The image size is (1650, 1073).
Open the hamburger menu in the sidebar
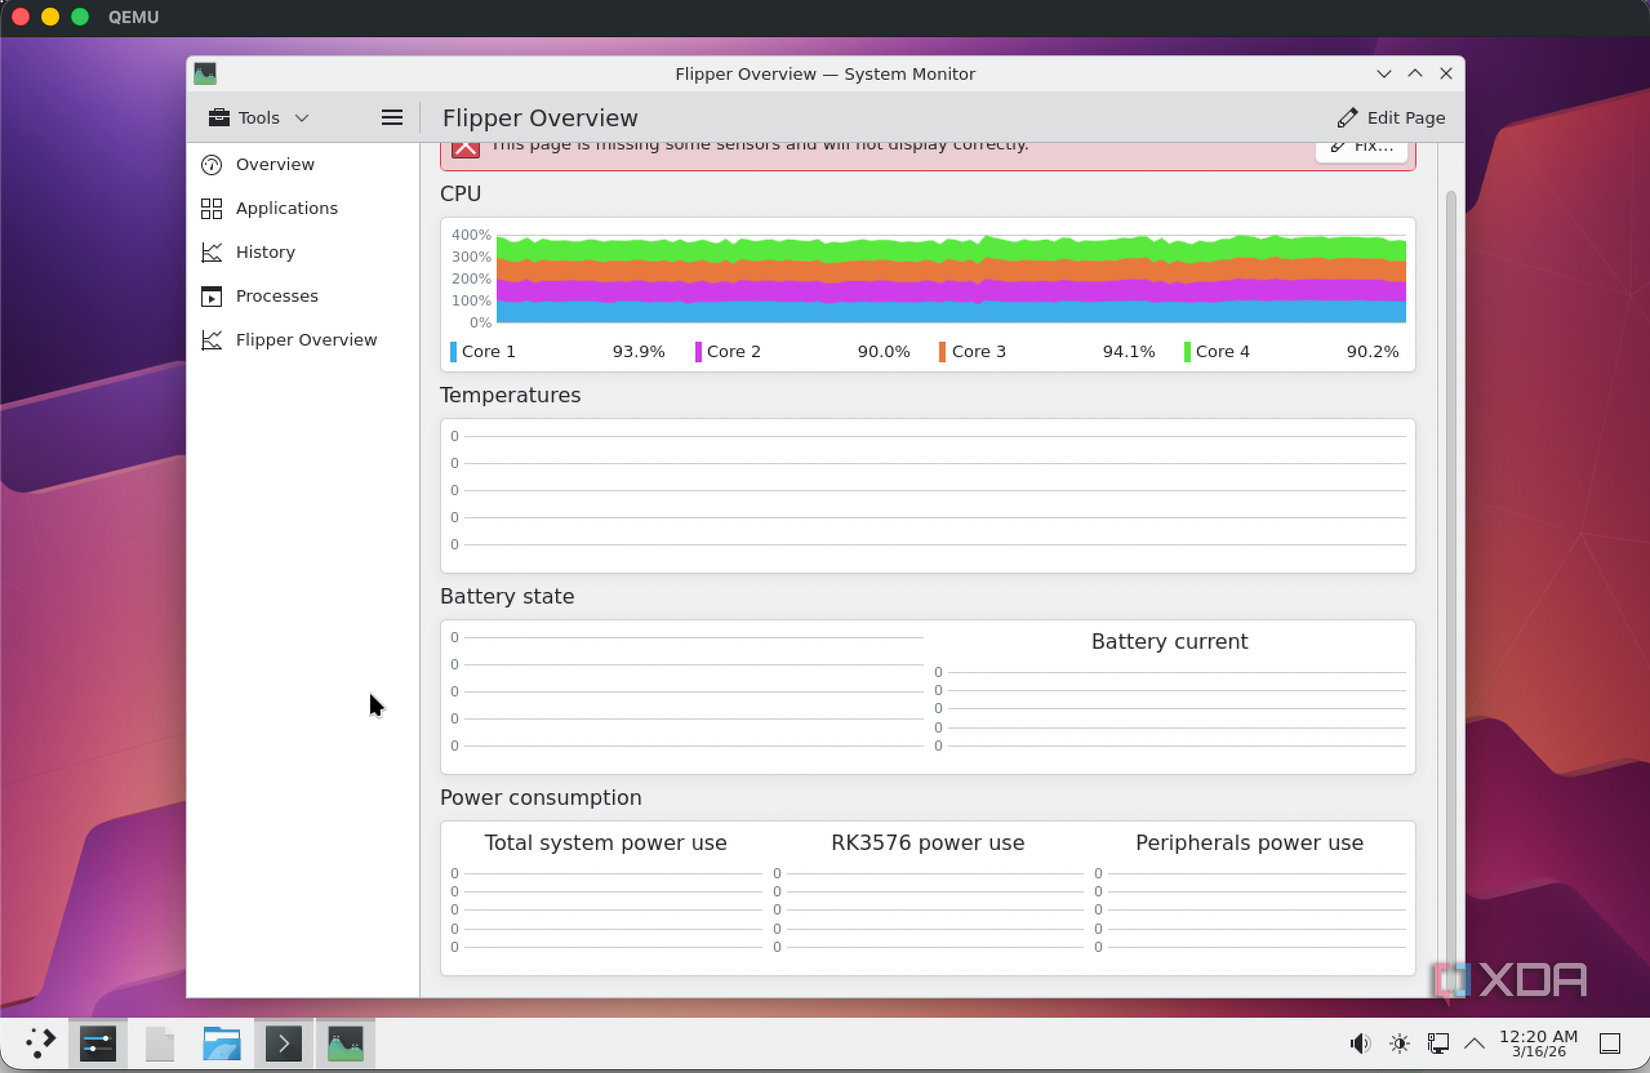point(392,117)
